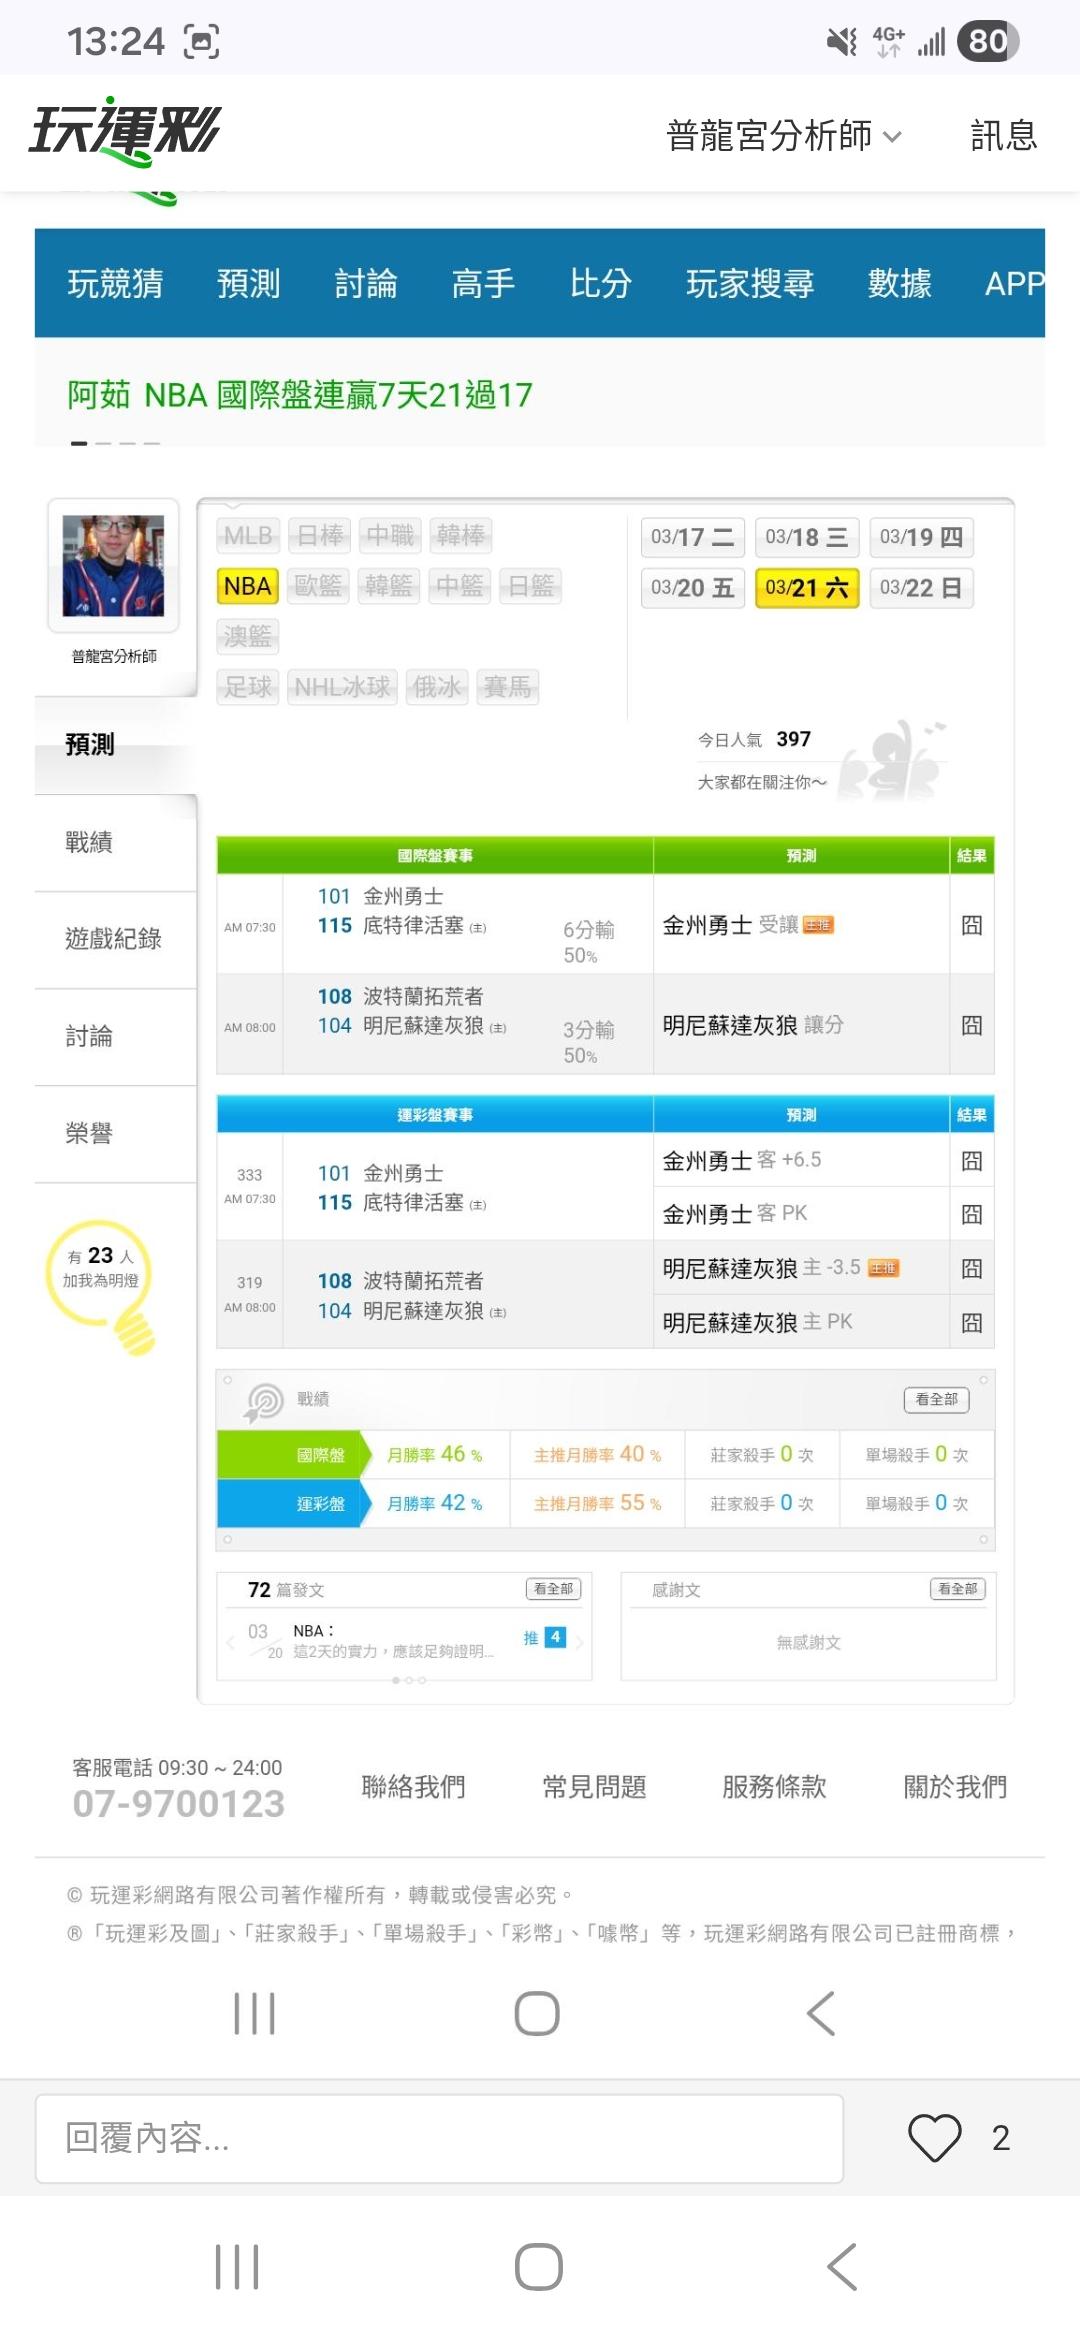The image size is (1080, 2340).
Task: Select the 歐籃 league filter
Action: click(318, 586)
